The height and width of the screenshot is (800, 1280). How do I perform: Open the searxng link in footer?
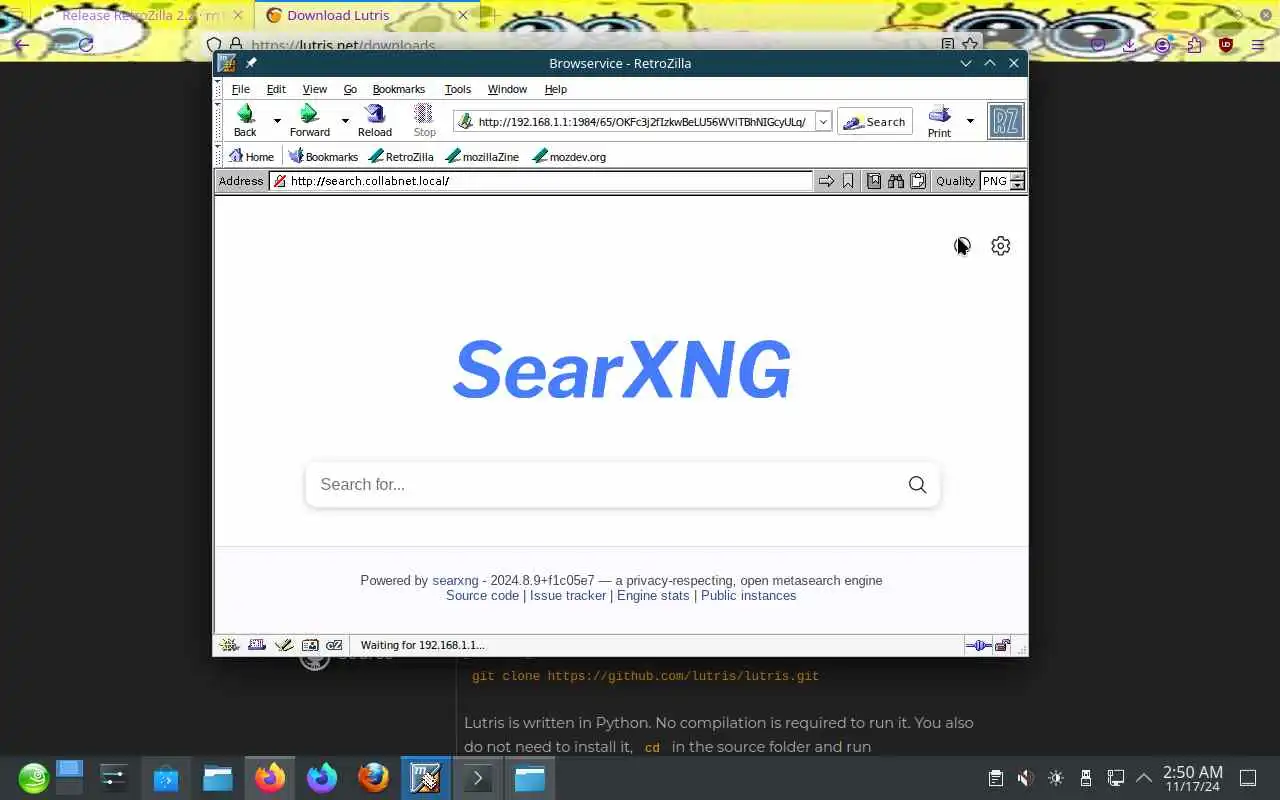click(x=455, y=580)
